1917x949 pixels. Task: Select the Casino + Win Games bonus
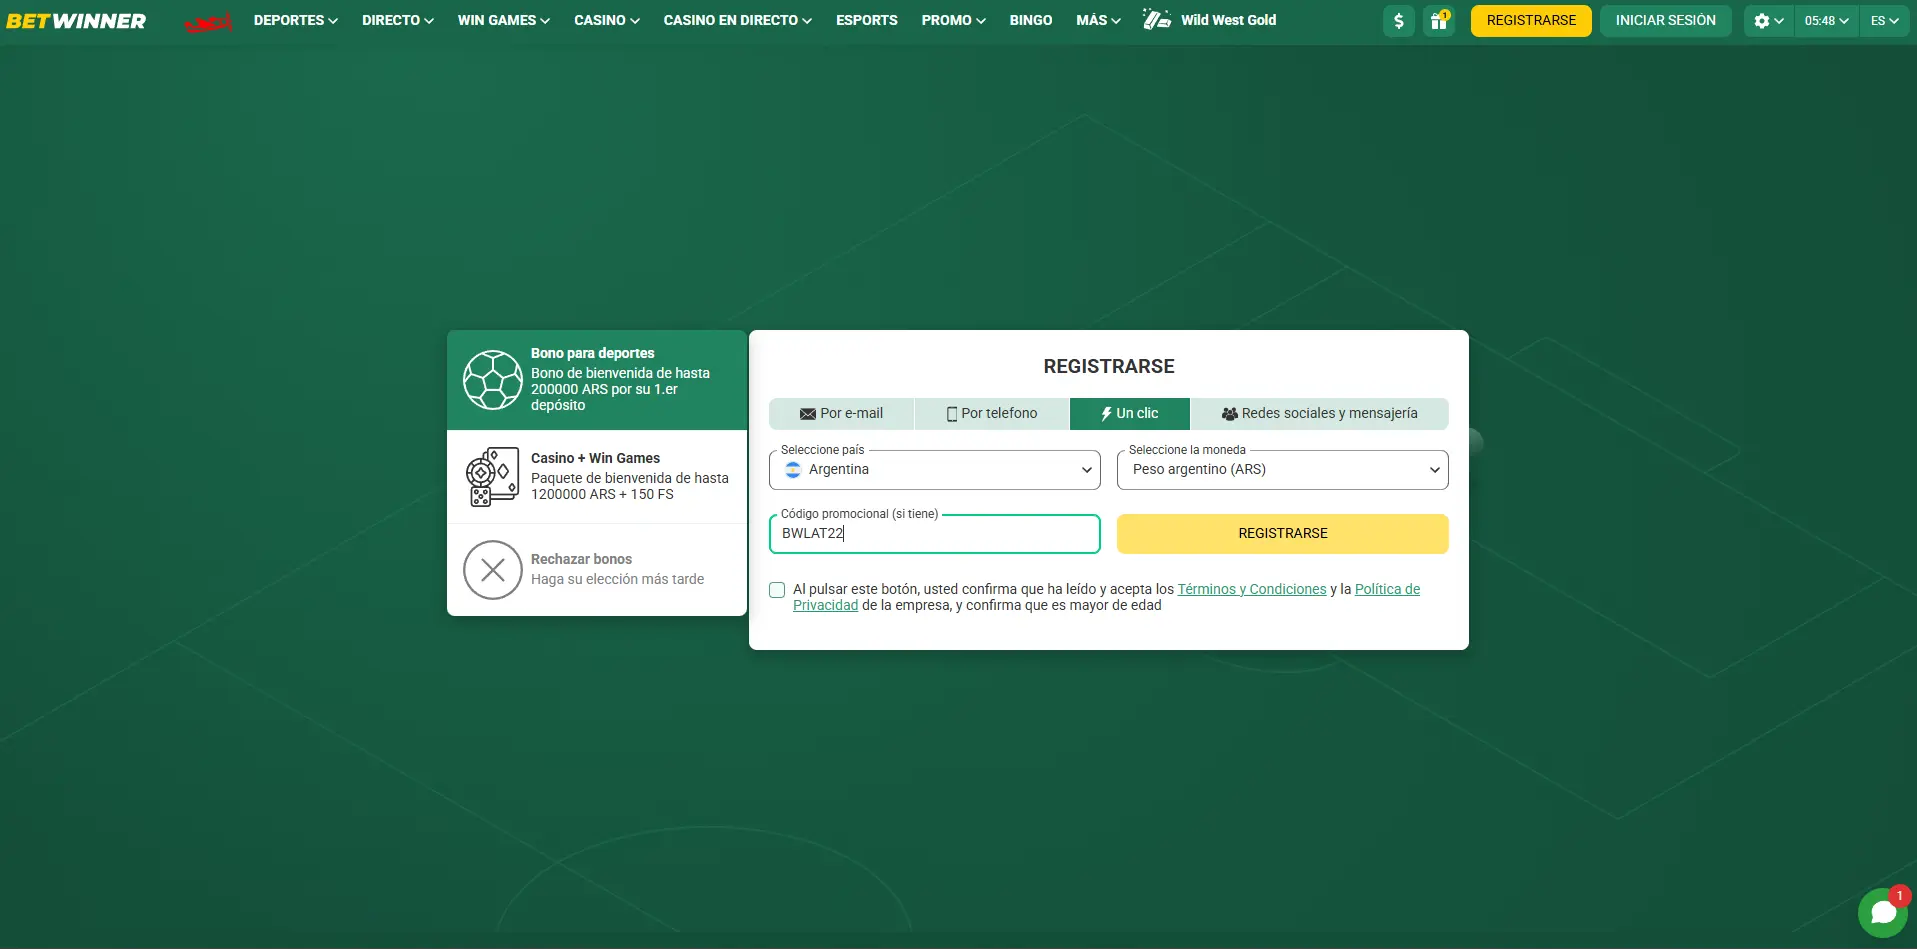pyautogui.click(x=597, y=477)
